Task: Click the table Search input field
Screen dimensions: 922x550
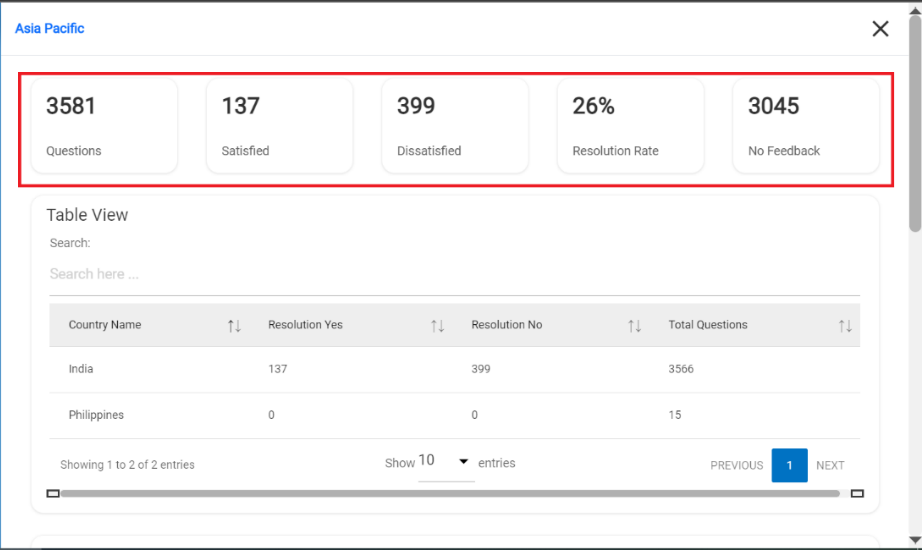Action: click(454, 274)
